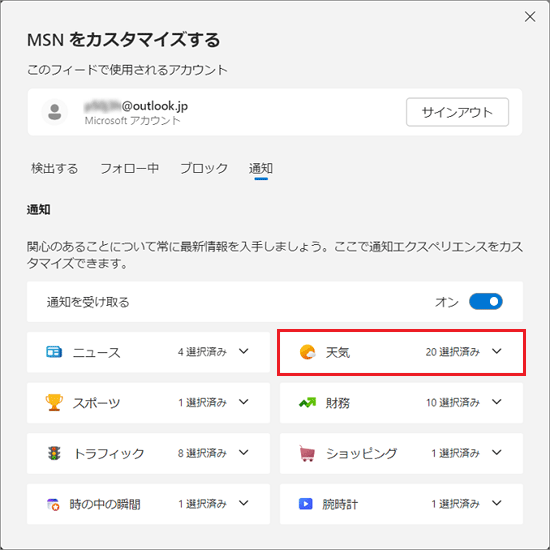Expand the スポーツ chevron dropdown

coord(243,402)
